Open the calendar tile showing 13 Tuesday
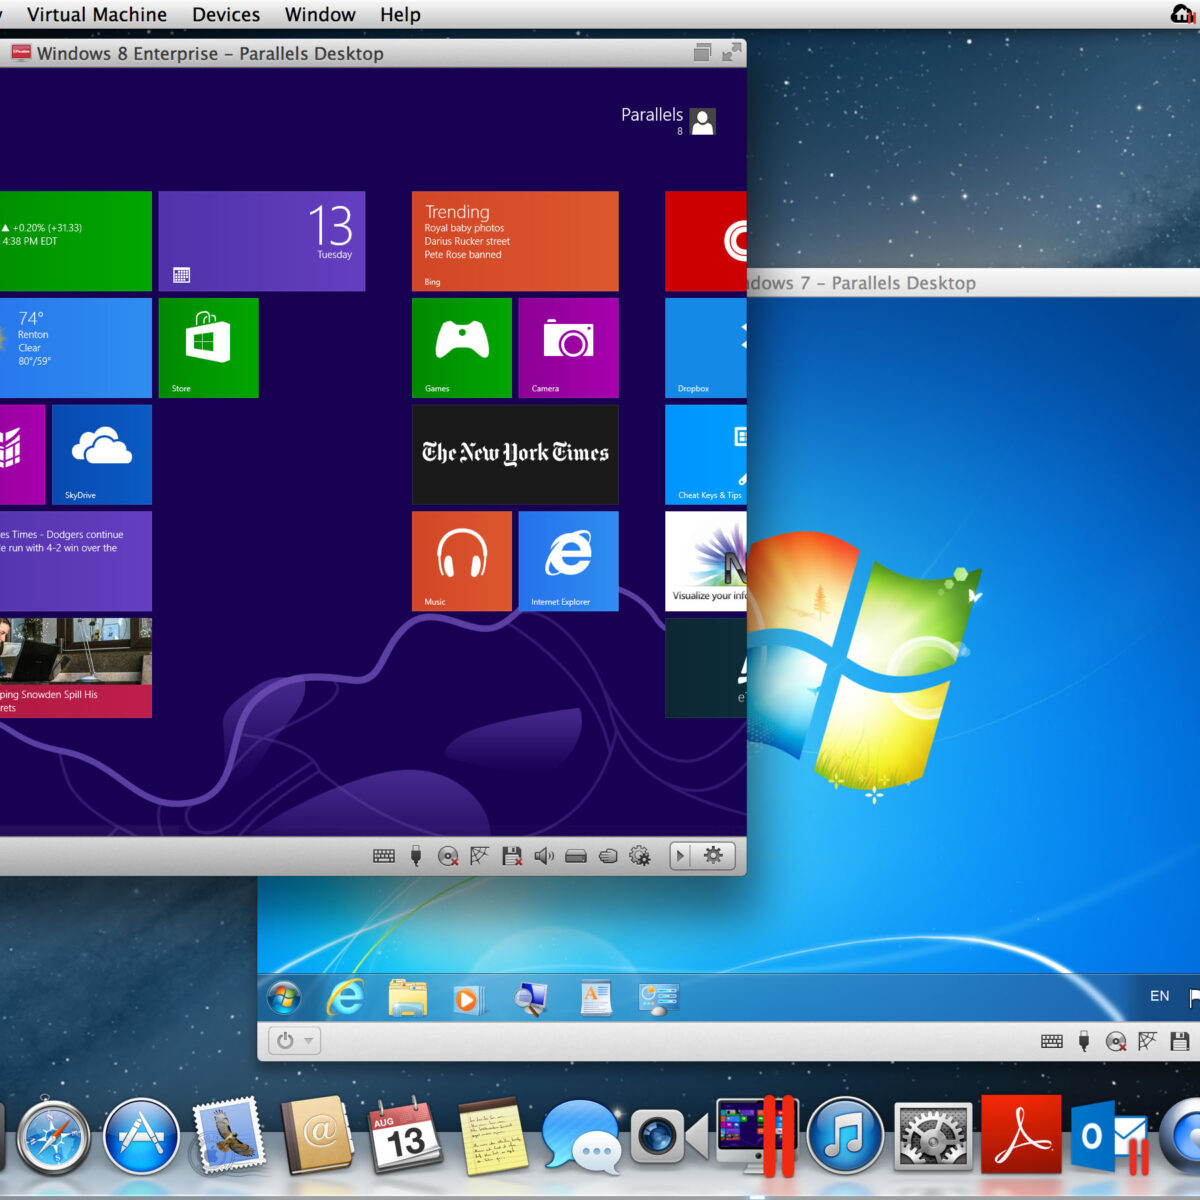 [262, 241]
